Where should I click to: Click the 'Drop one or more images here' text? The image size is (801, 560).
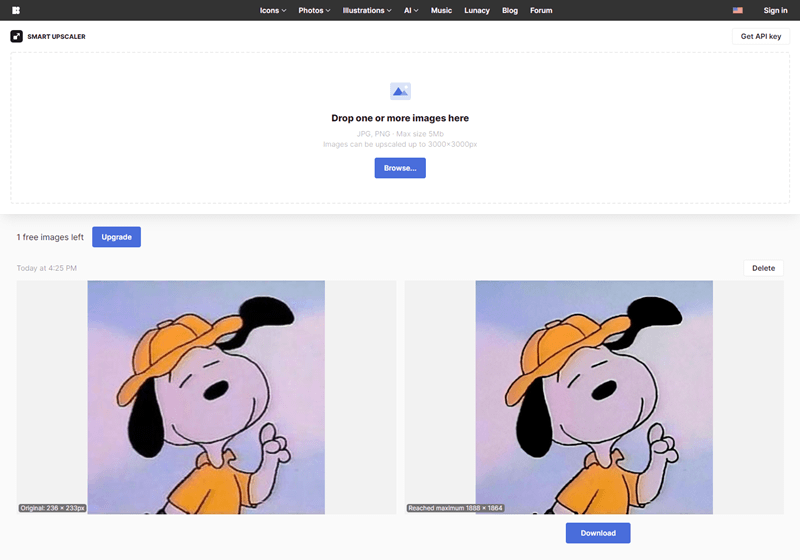[400, 118]
